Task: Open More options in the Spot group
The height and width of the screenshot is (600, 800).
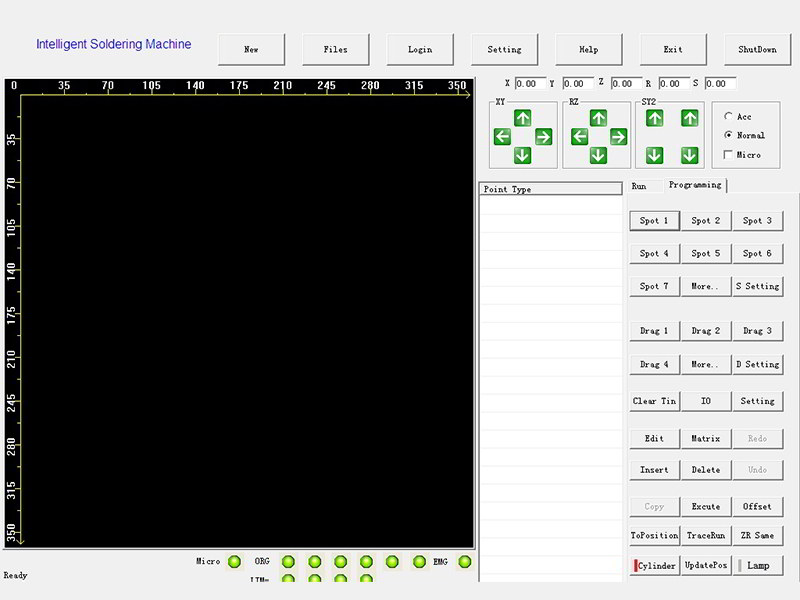Action: [705, 286]
